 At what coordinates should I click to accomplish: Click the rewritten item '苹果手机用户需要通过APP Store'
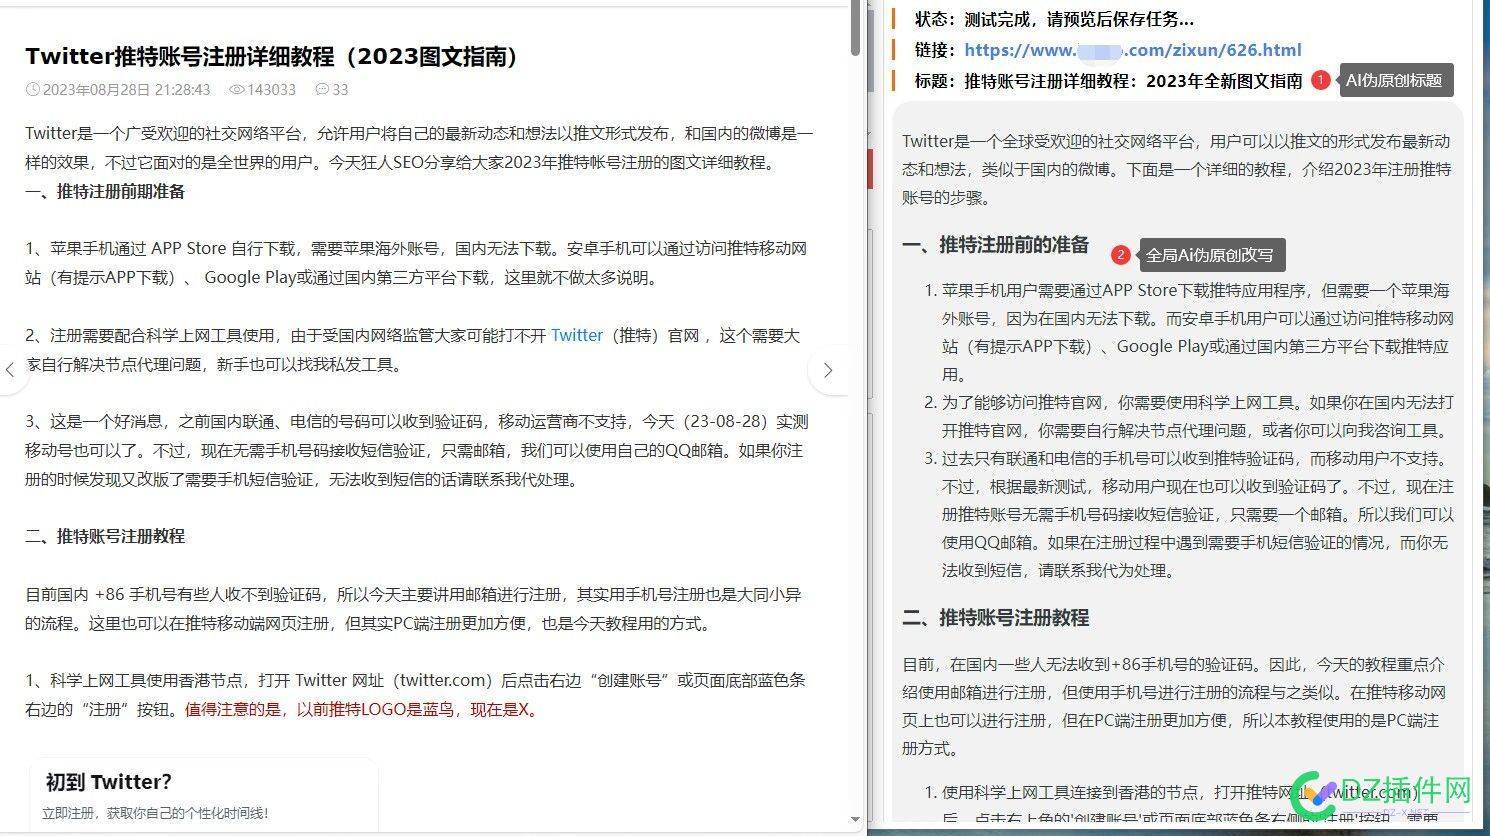(x=1197, y=333)
